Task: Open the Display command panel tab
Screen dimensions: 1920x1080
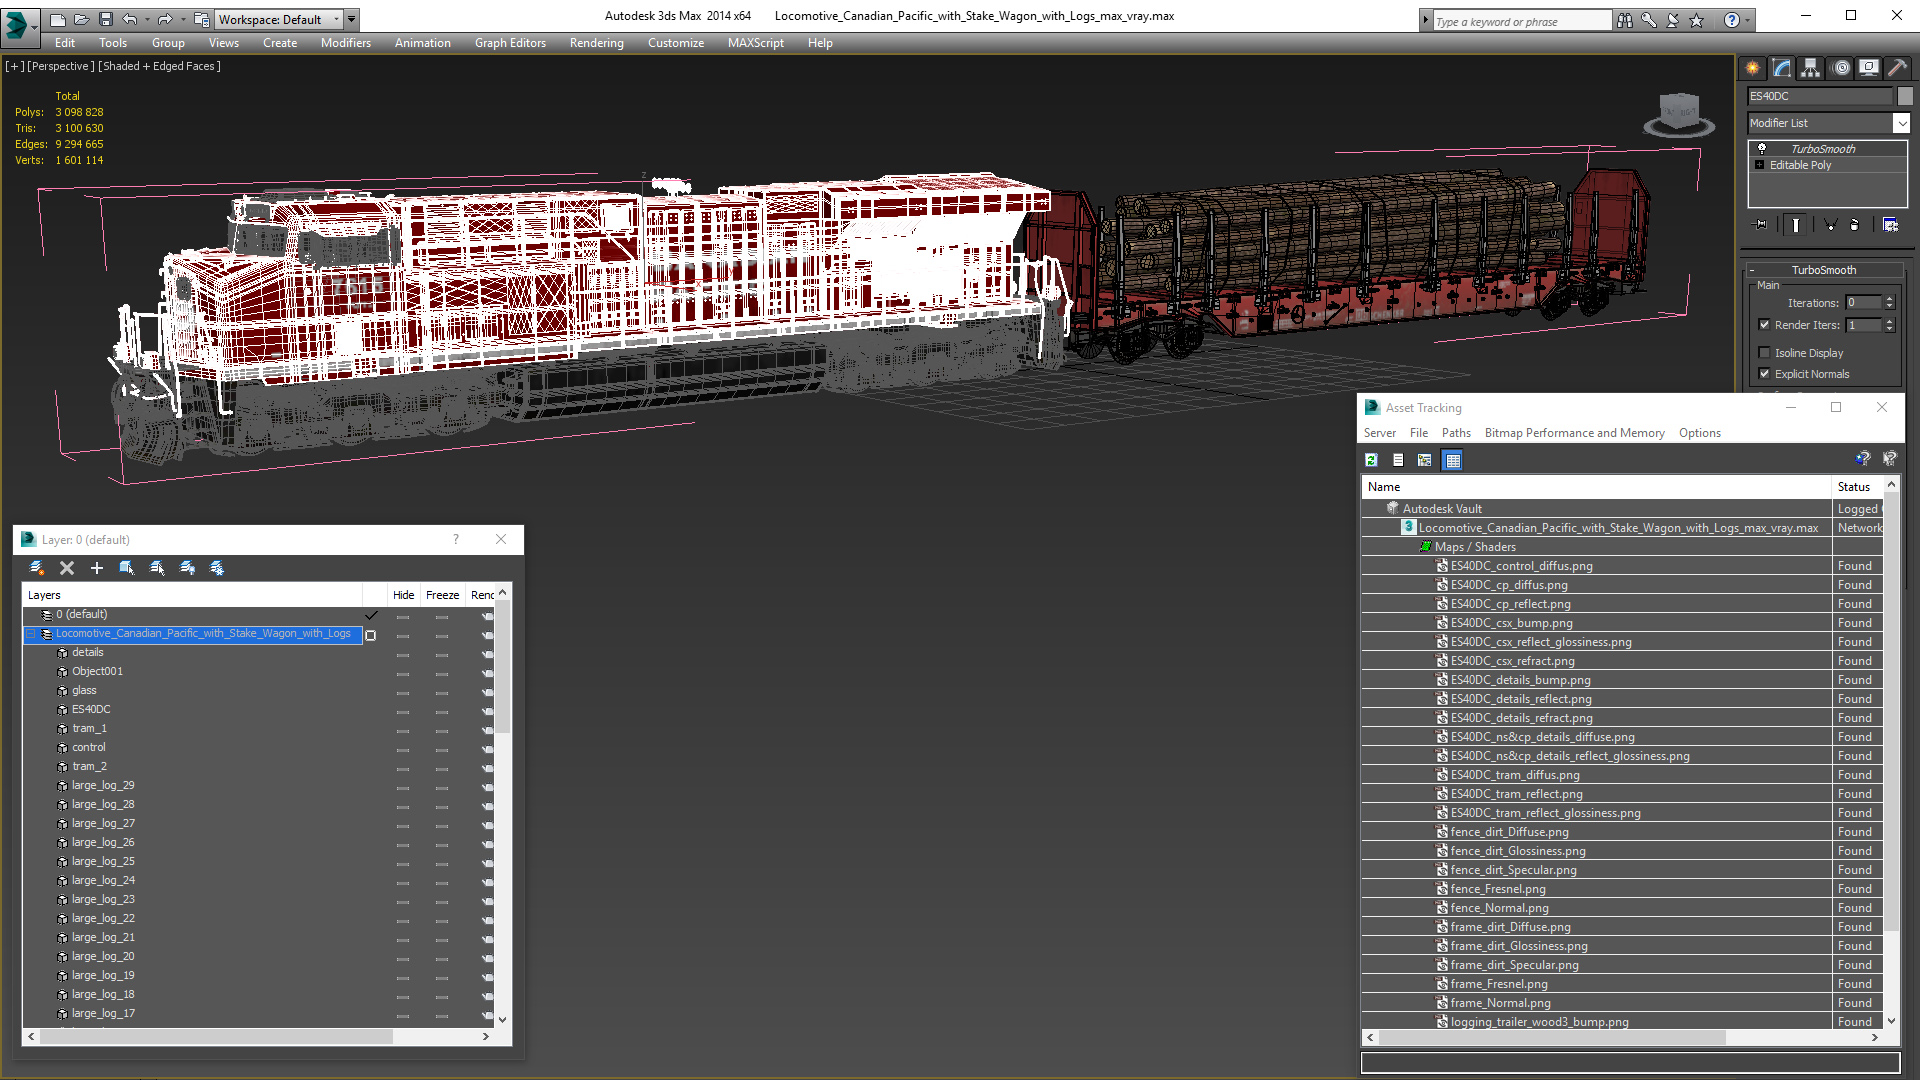Action: 1869,68
